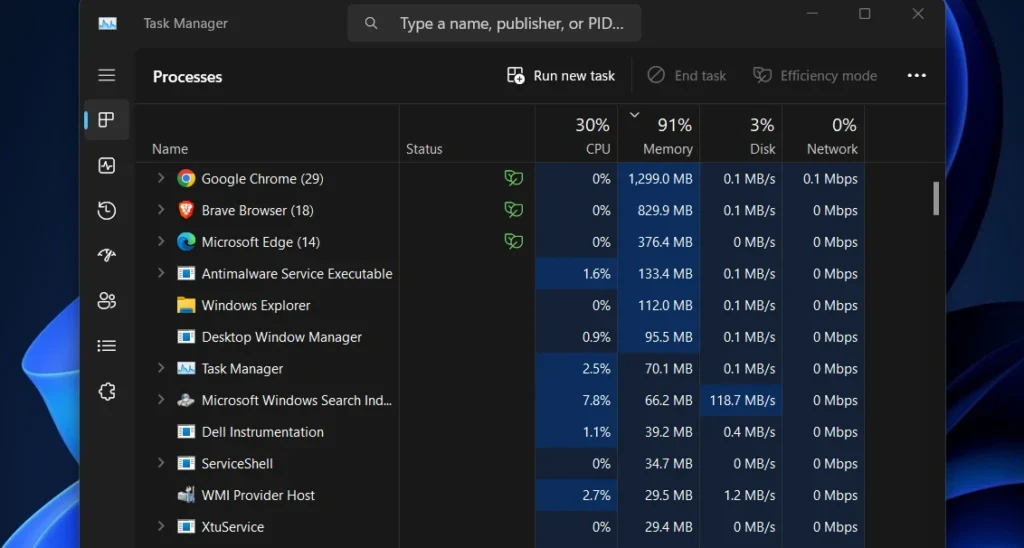Click Antimalware memory value 133.4 MB
Image resolution: width=1024 pixels, height=548 pixels.
click(665, 274)
